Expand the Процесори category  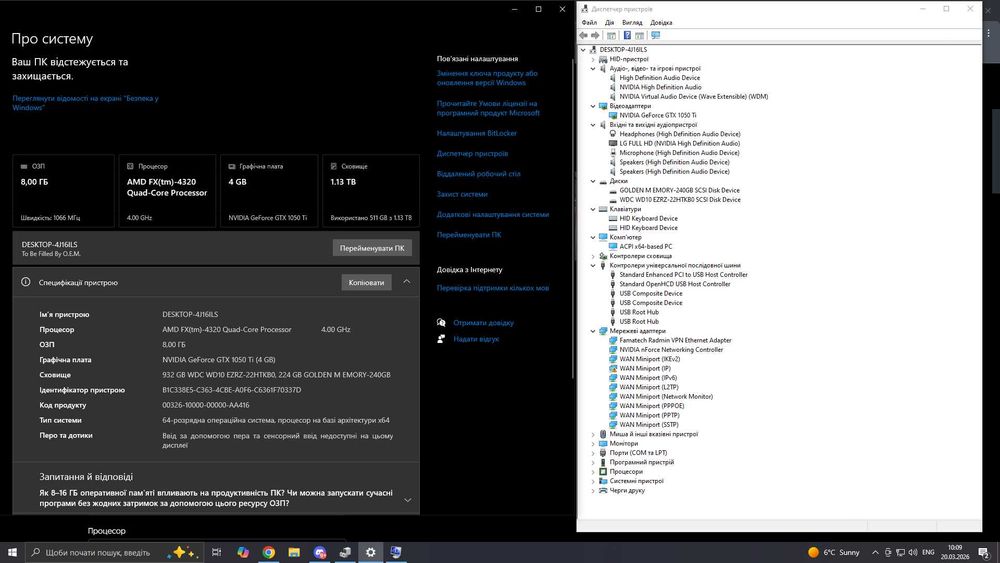593,472
